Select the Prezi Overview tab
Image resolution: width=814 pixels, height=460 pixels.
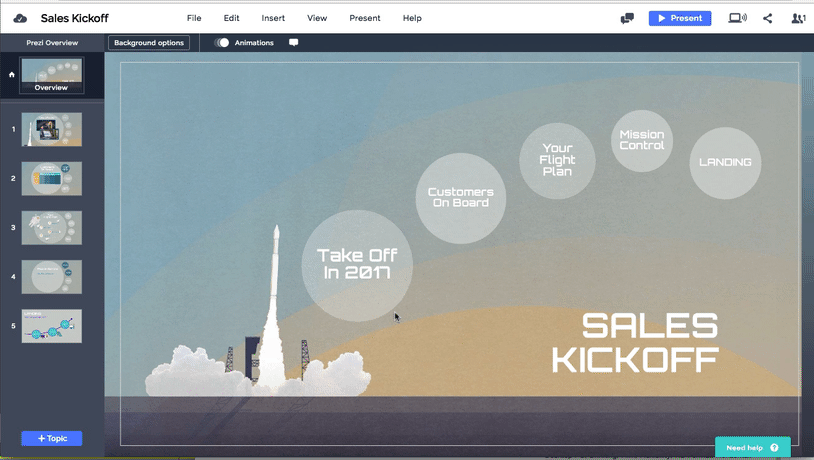[52, 43]
